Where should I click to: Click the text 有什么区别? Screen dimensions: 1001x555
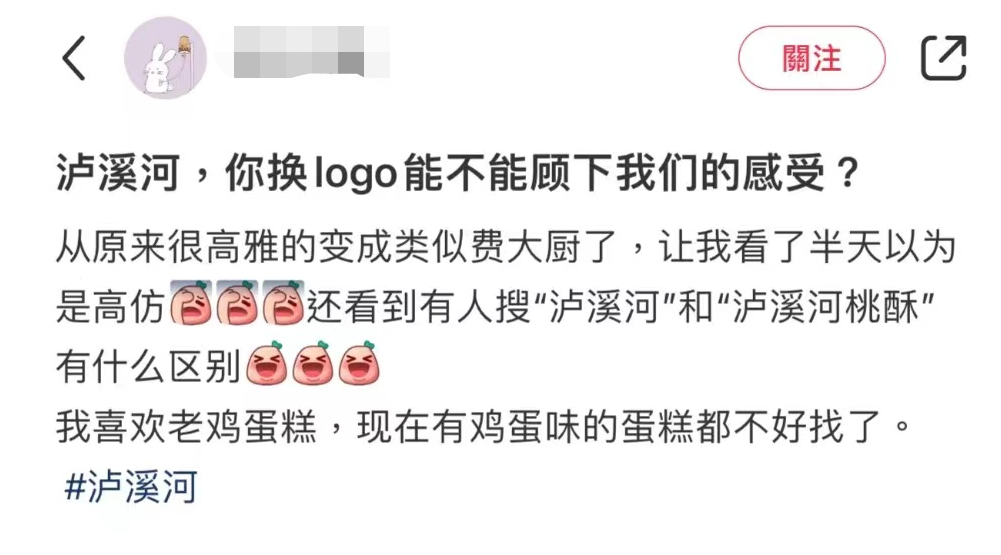tap(149, 367)
